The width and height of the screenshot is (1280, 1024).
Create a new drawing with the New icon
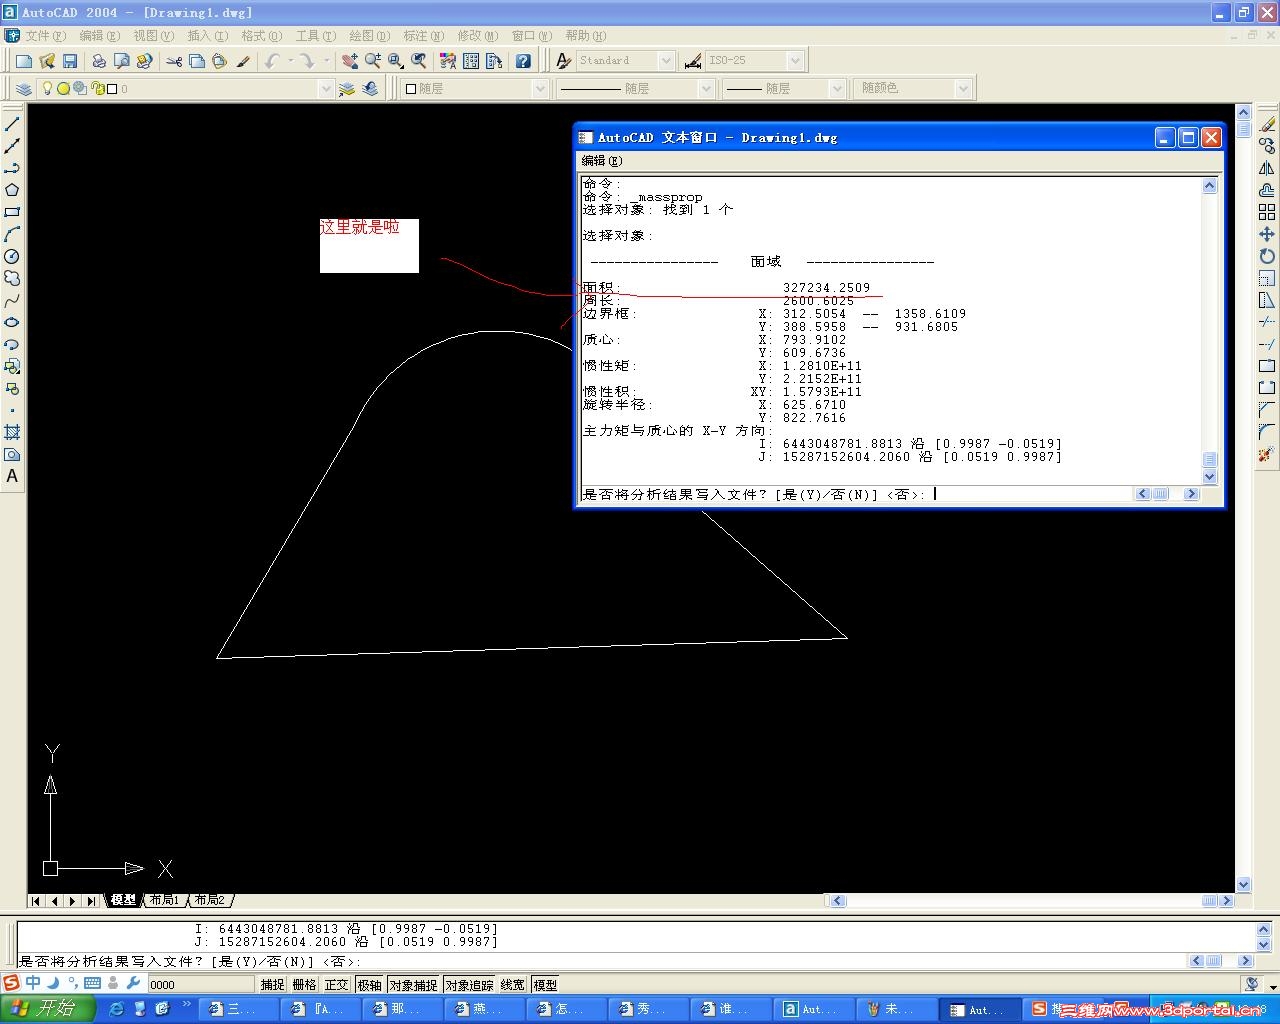(x=24, y=61)
